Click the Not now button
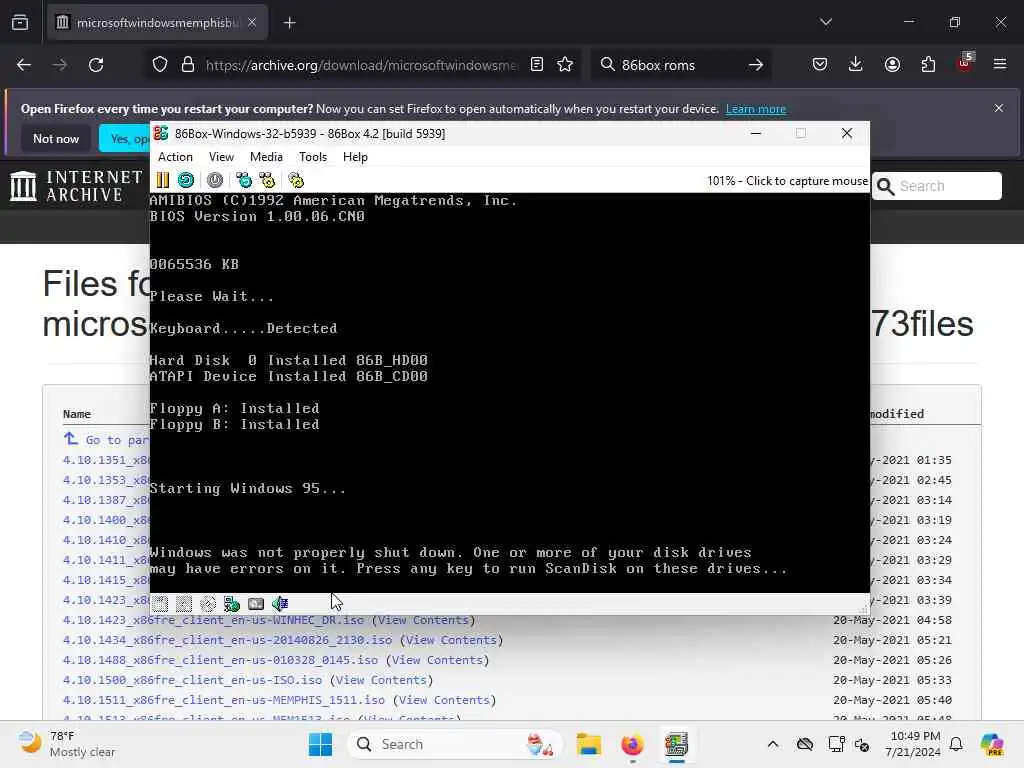This screenshot has height=768, width=1024. tap(56, 138)
